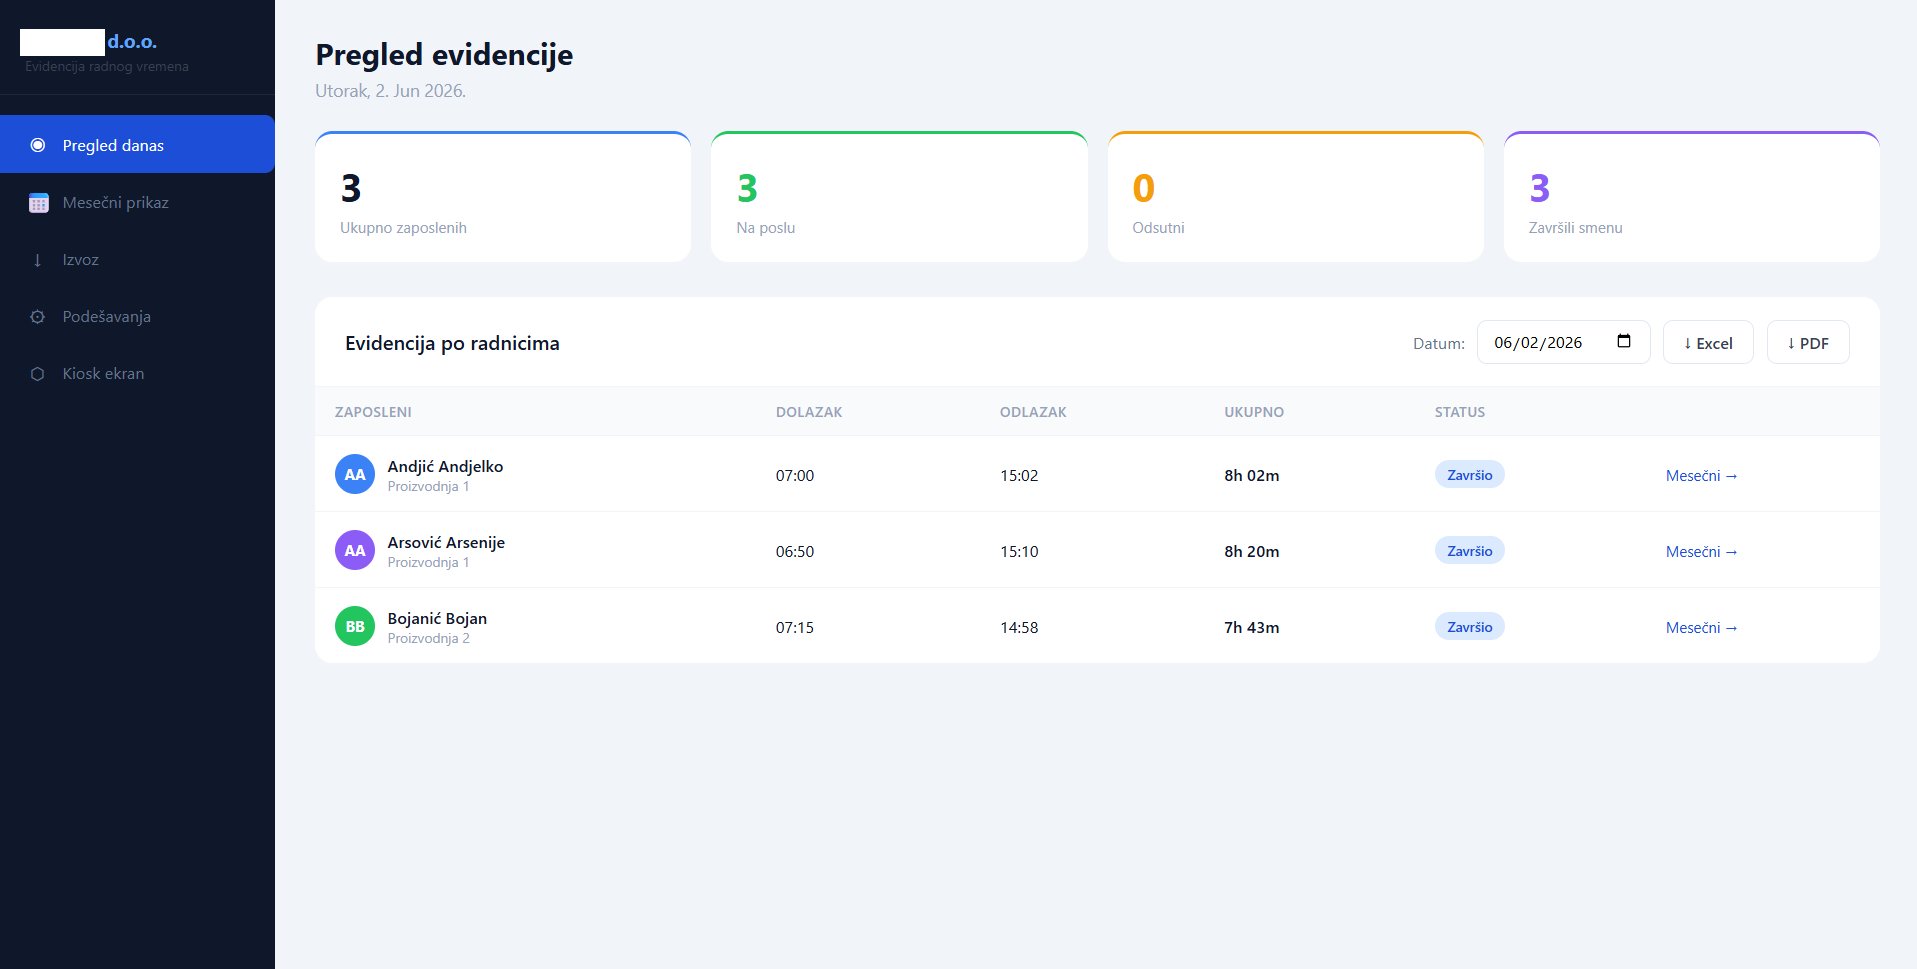Click total 8h 20m
The width and height of the screenshot is (1917, 969).
click(x=1252, y=552)
